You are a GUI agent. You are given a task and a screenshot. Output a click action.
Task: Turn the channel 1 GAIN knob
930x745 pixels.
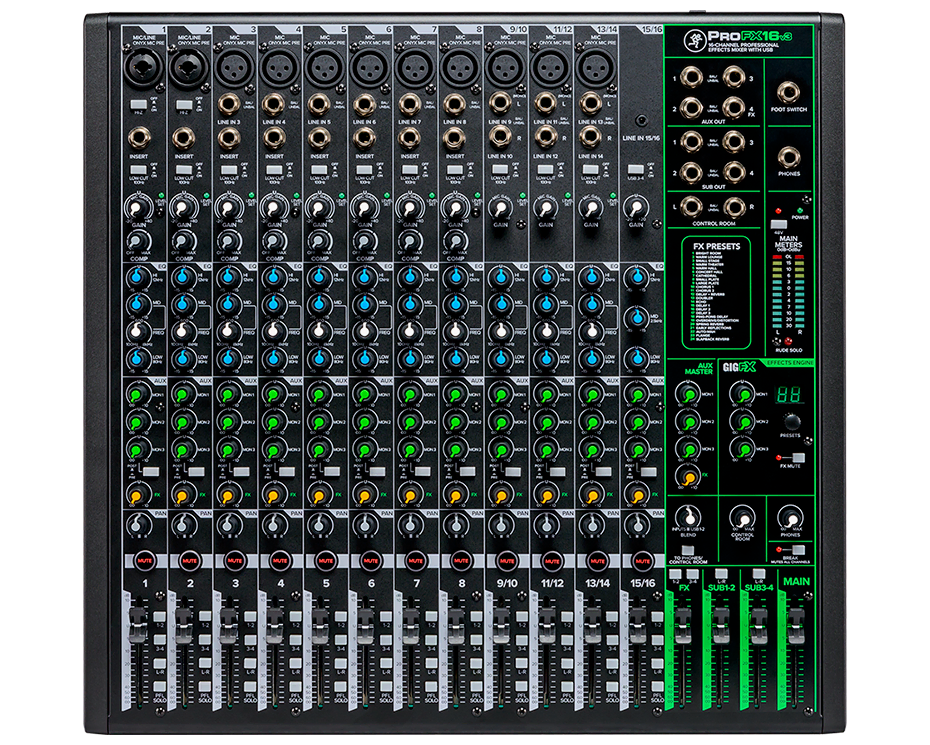(138, 208)
